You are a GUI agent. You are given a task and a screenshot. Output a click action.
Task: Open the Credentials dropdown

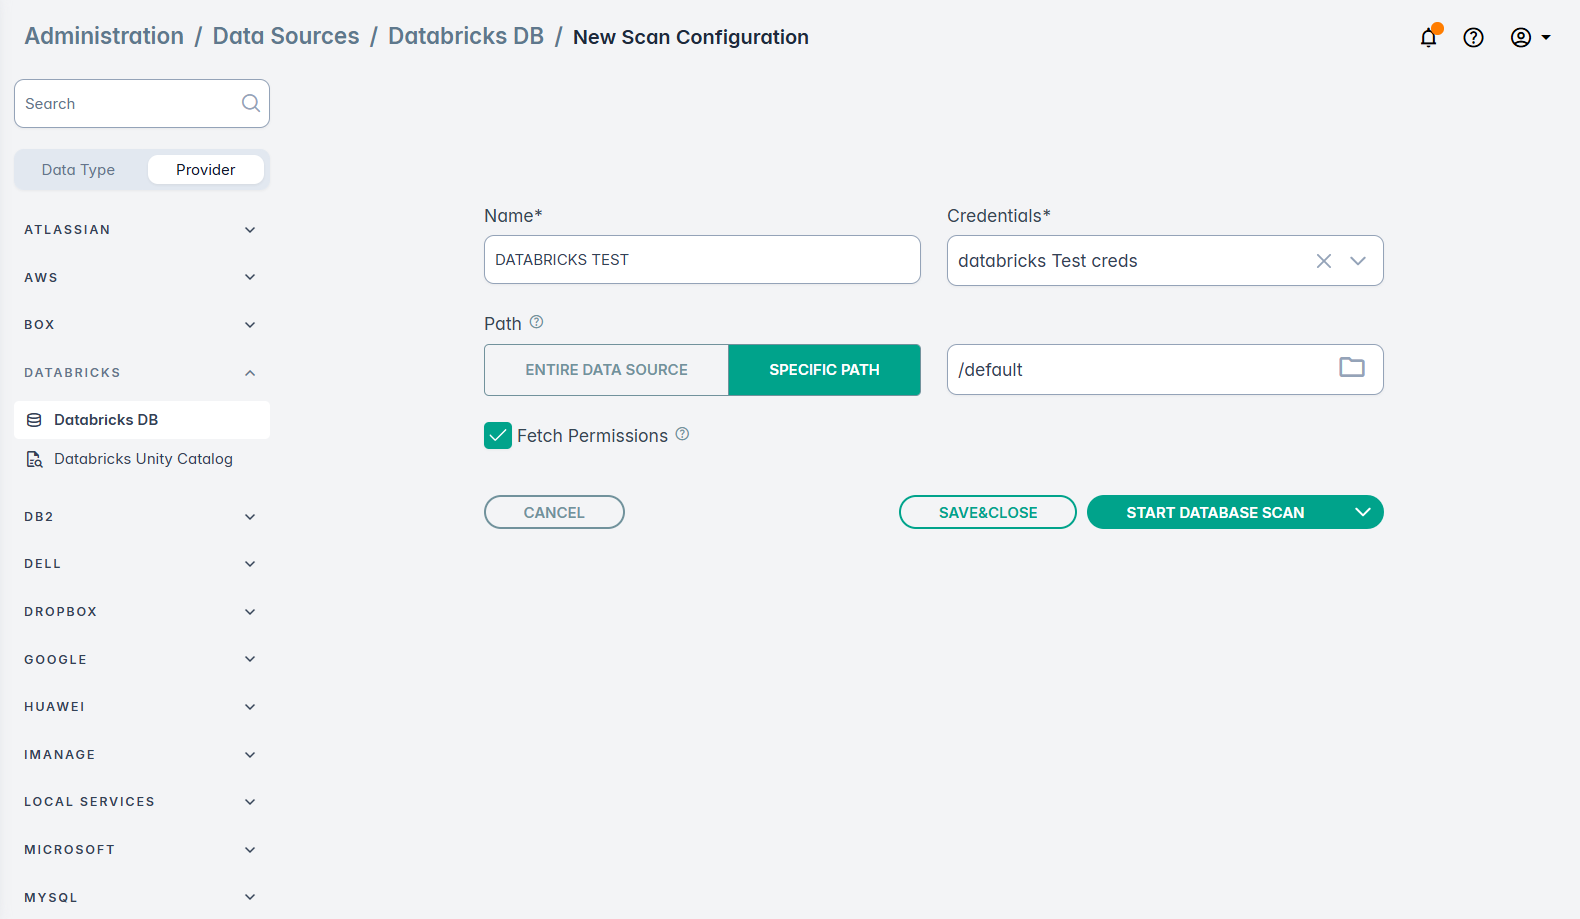point(1358,261)
